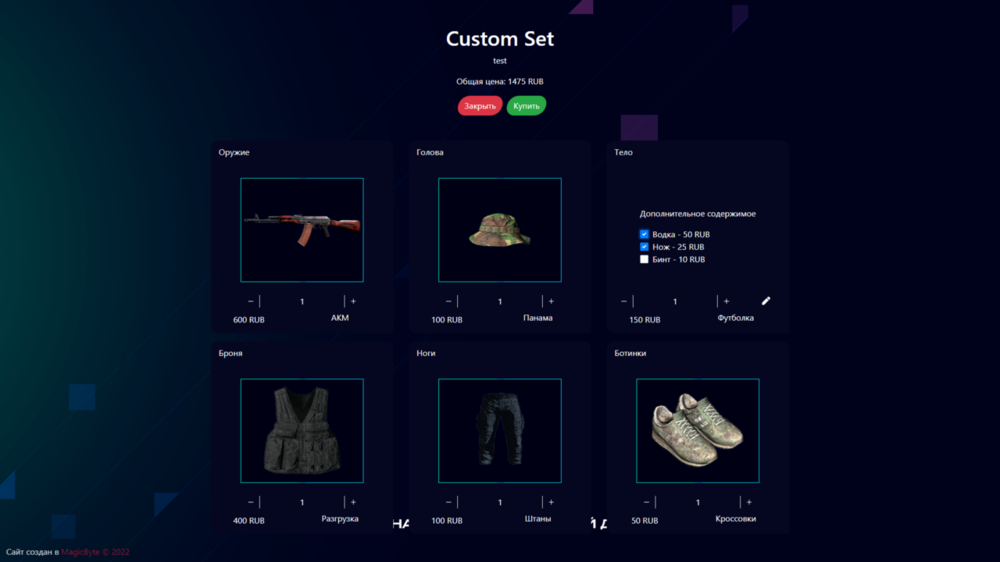Image resolution: width=1000 pixels, height=562 pixels.
Task: Increase Панама quantity with plus
Action: click(x=551, y=301)
